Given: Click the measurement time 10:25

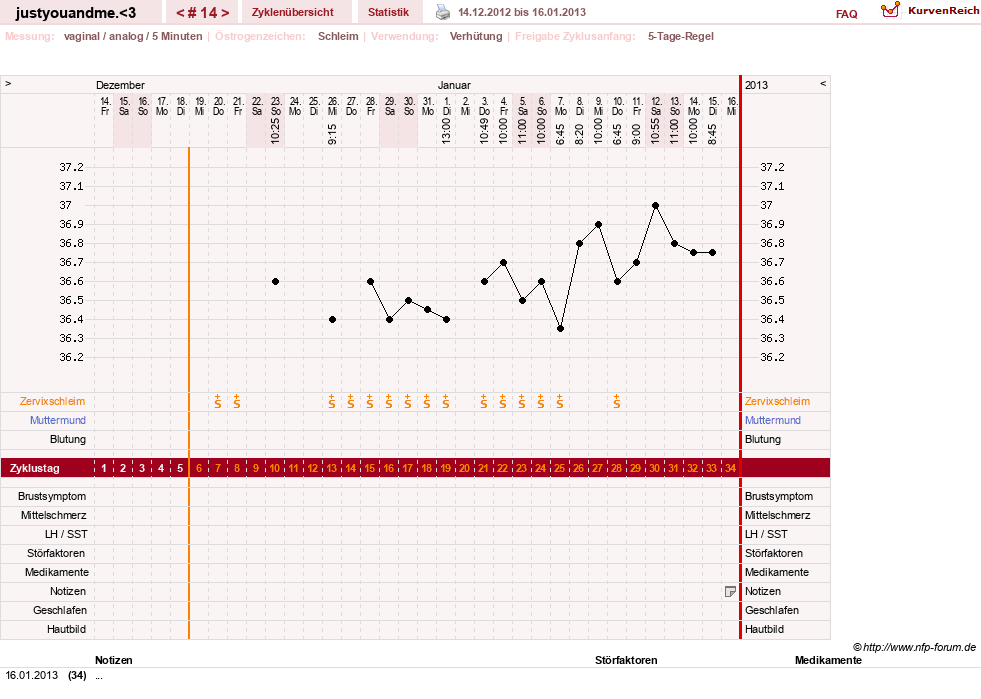Looking at the screenshot, I should coord(275,132).
